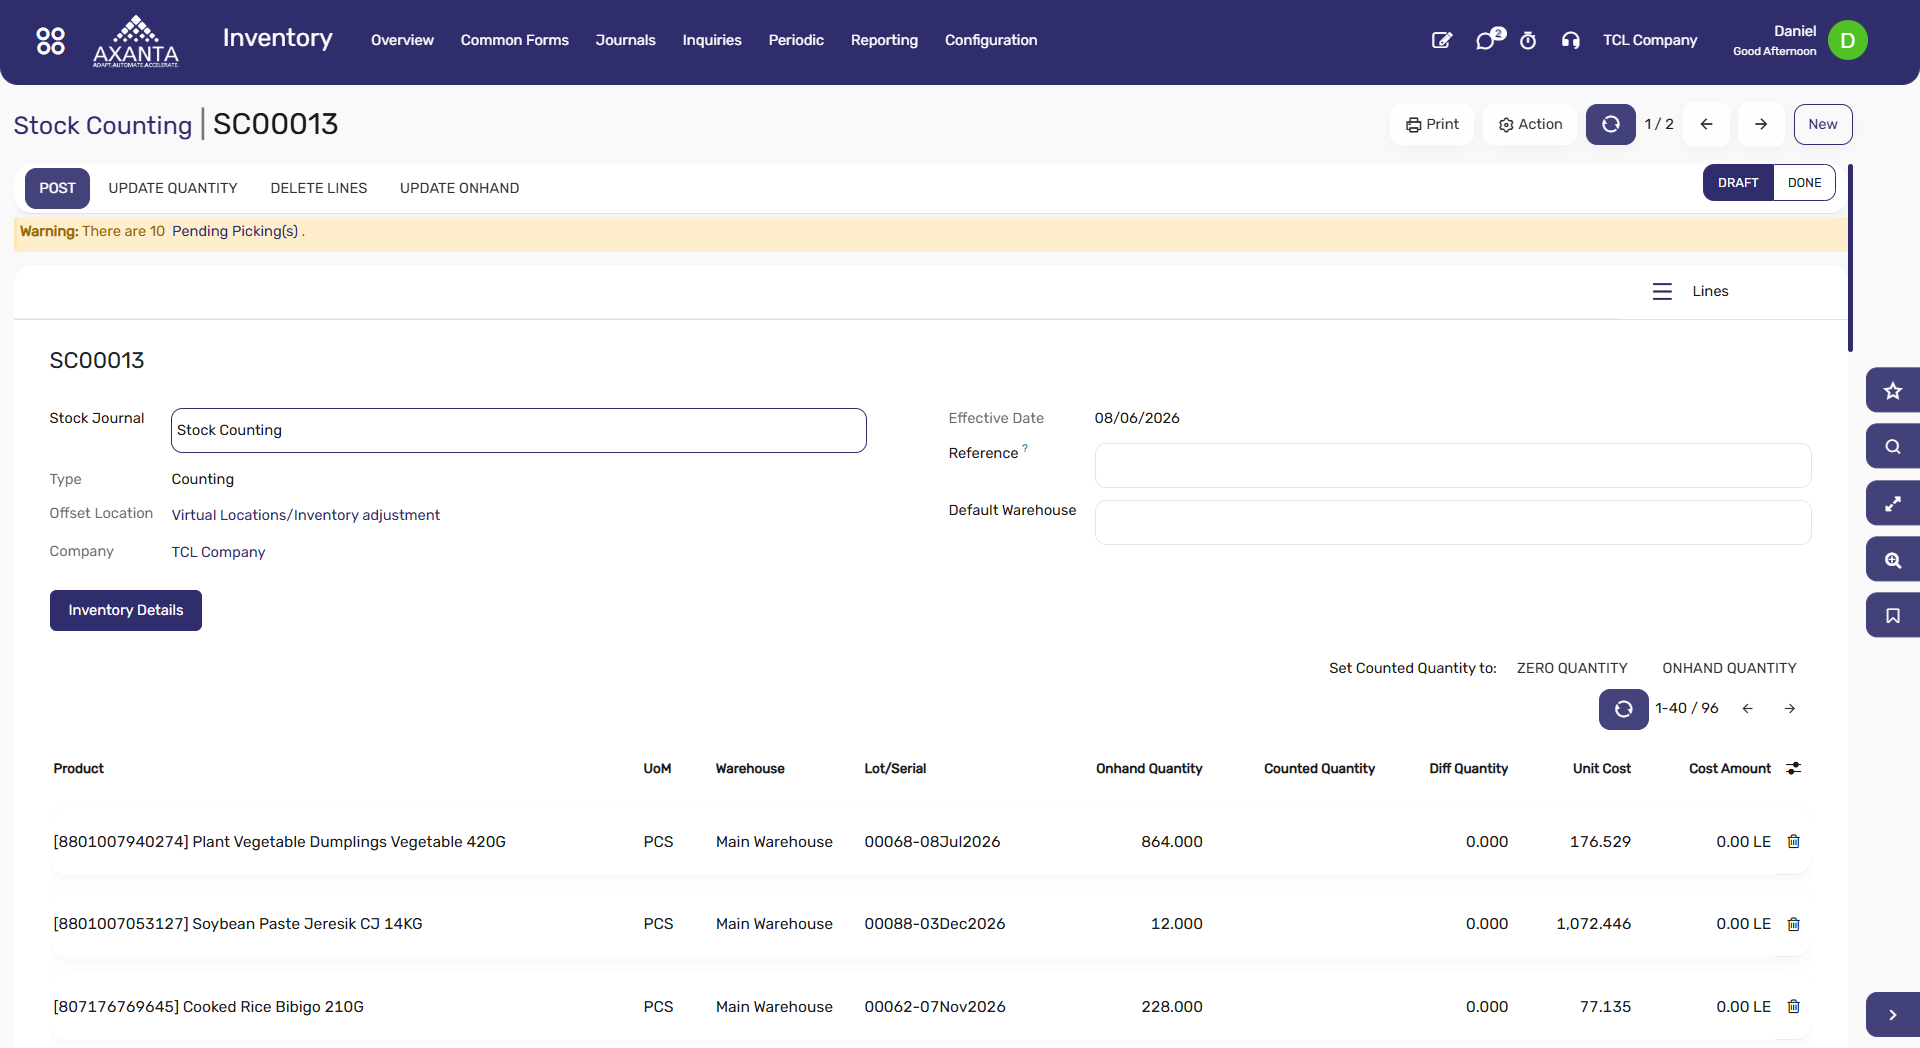The height and width of the screenshot is (1048, 1920).
Task: Click the edit note icon in header
Action: coord(1441,40)
